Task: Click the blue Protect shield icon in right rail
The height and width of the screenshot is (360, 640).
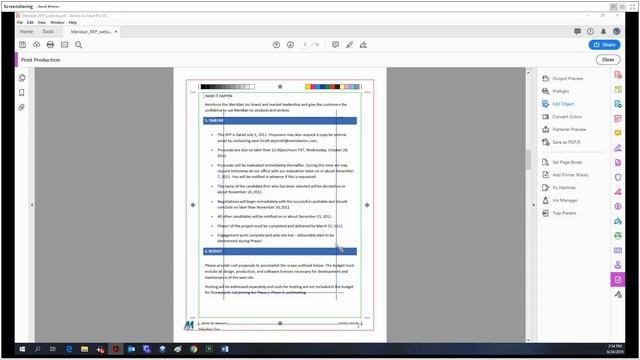Action: (x=618, y=177)
